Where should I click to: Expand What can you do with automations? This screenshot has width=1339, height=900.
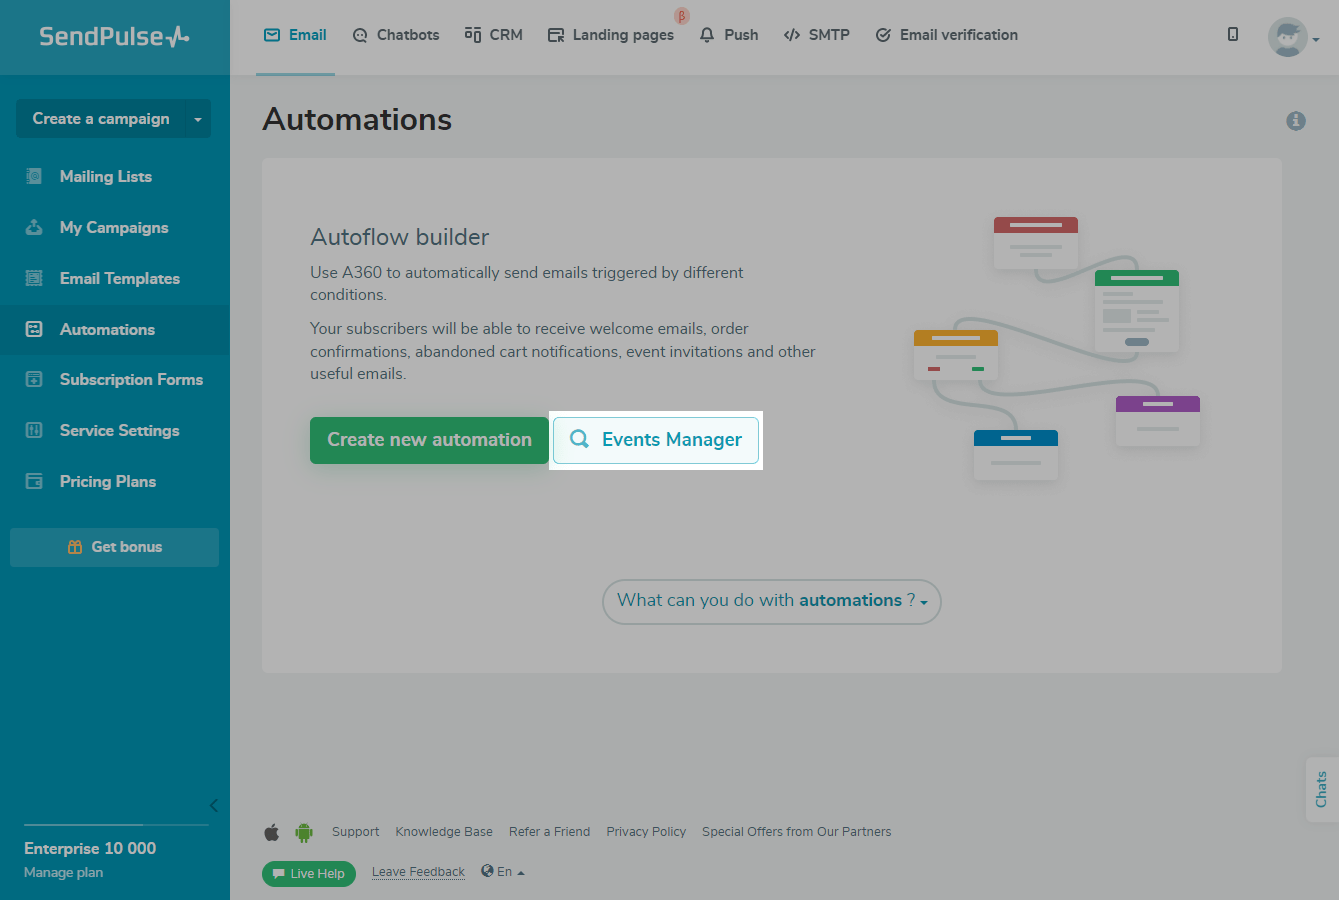(x=772, y=601)
